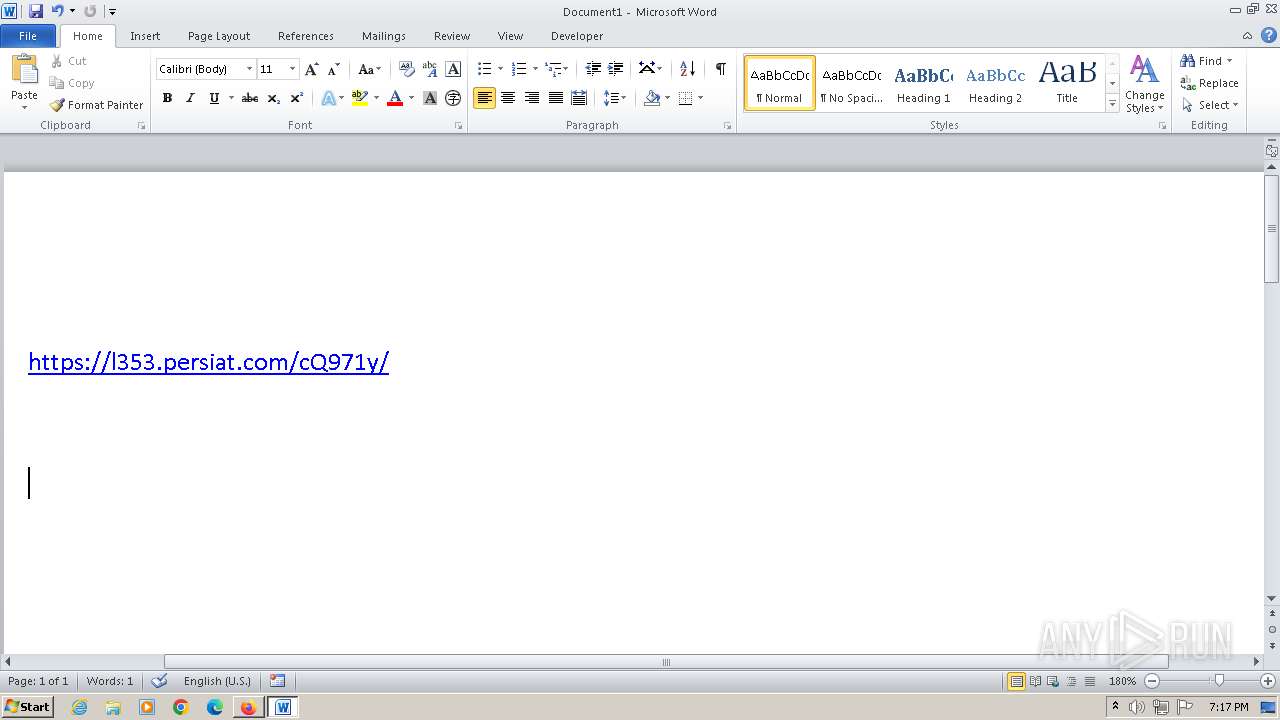Select the Format Painter tool
This screenshot has height=720, width=1280.
96,105
